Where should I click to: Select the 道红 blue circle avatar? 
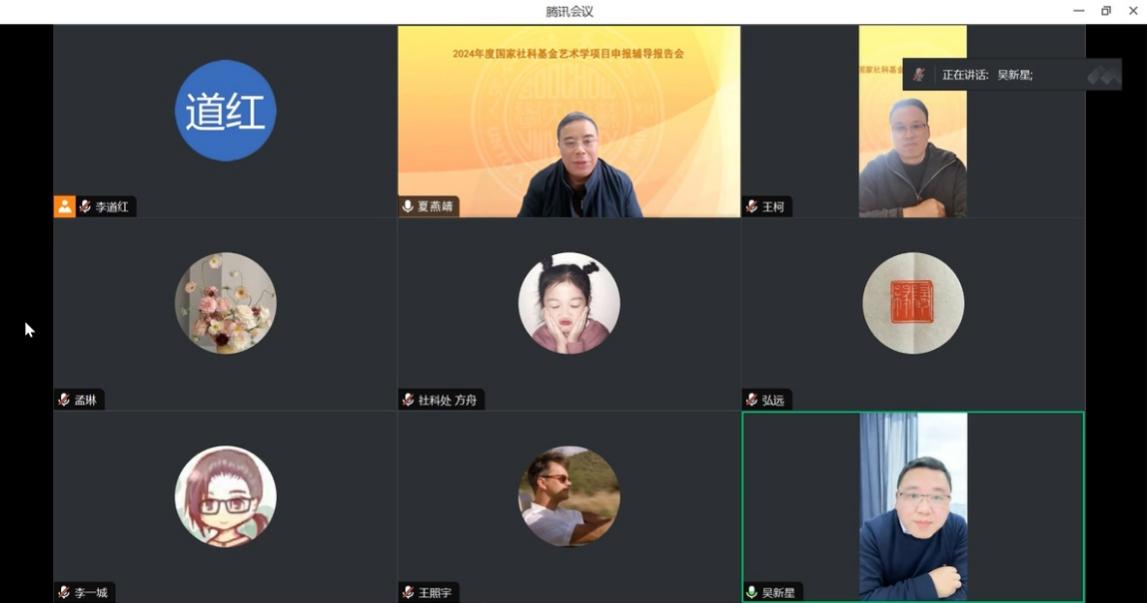[x=225, y=111]
